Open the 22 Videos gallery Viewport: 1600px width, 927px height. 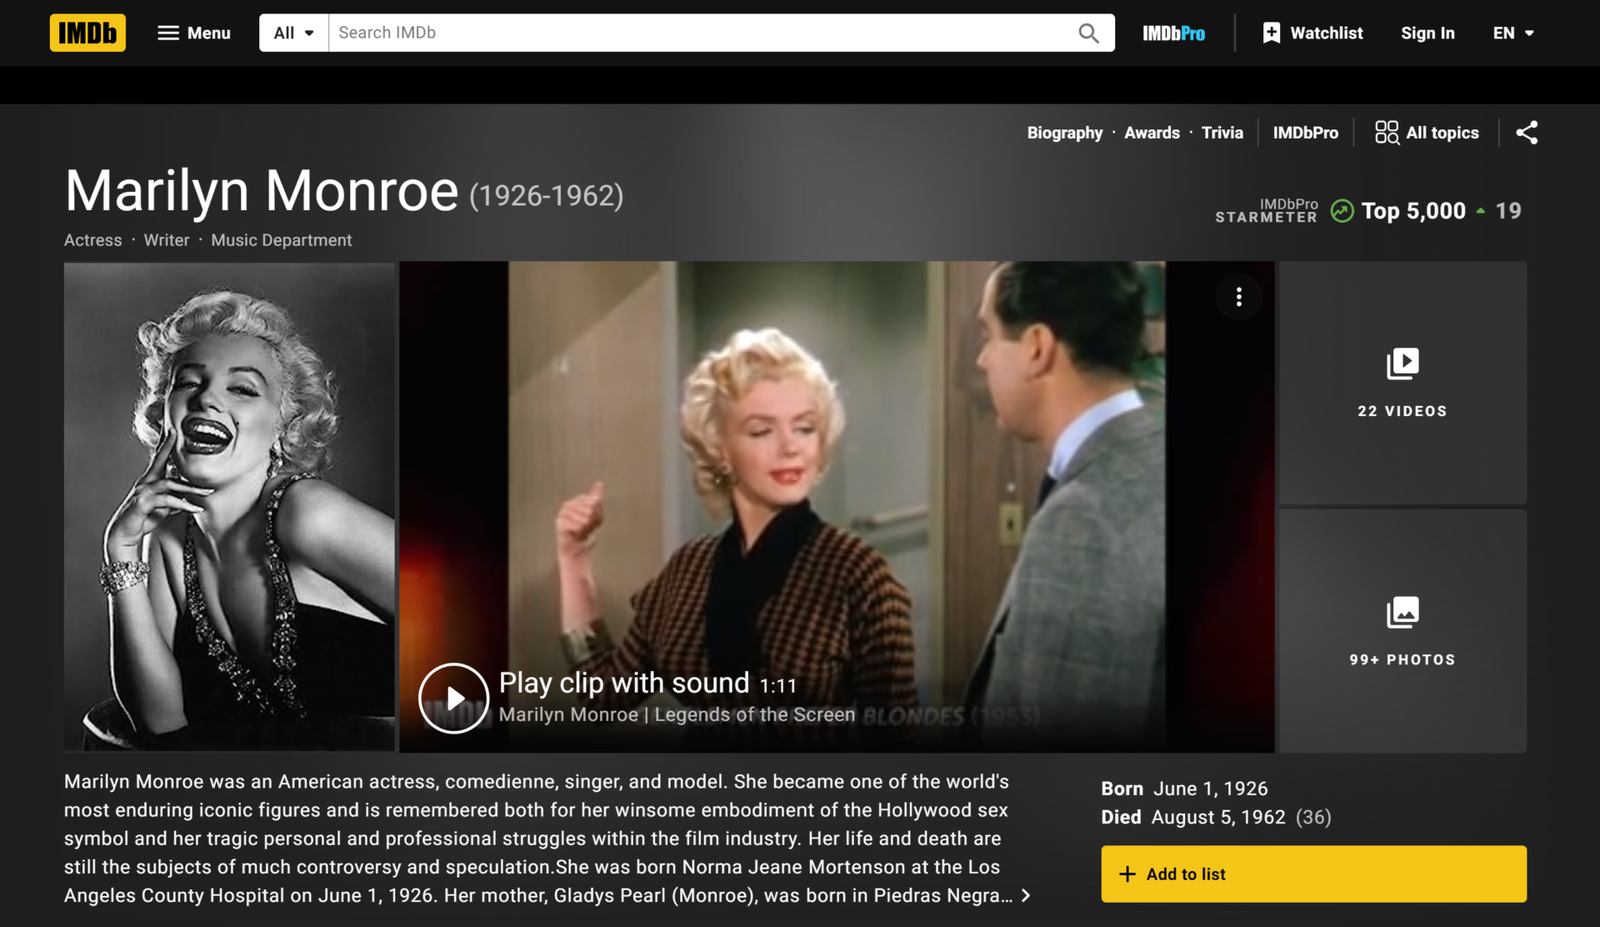tap(1402, 383)
